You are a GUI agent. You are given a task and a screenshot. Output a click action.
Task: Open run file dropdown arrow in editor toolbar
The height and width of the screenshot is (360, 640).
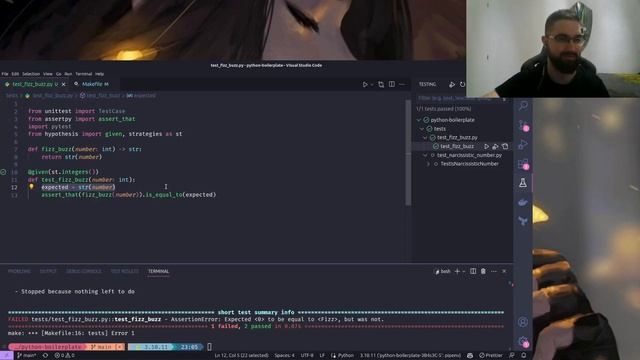pyautogui.click(x=372, y=84)
